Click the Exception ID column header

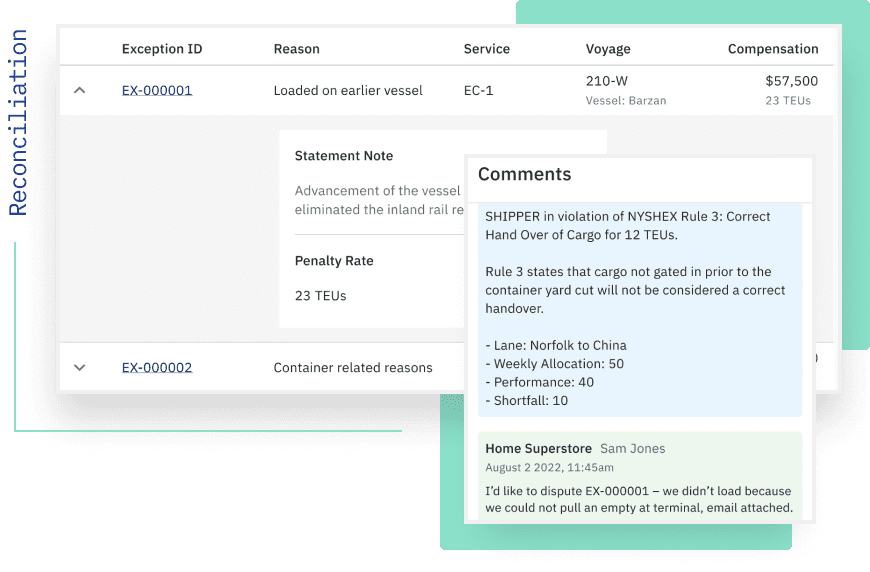pos(162,49)
